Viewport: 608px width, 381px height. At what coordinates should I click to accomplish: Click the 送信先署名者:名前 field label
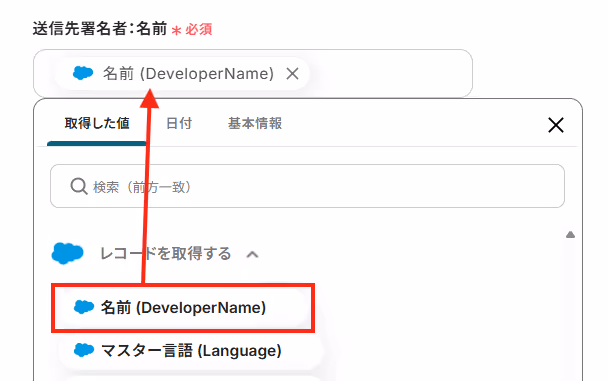point(100,29)
